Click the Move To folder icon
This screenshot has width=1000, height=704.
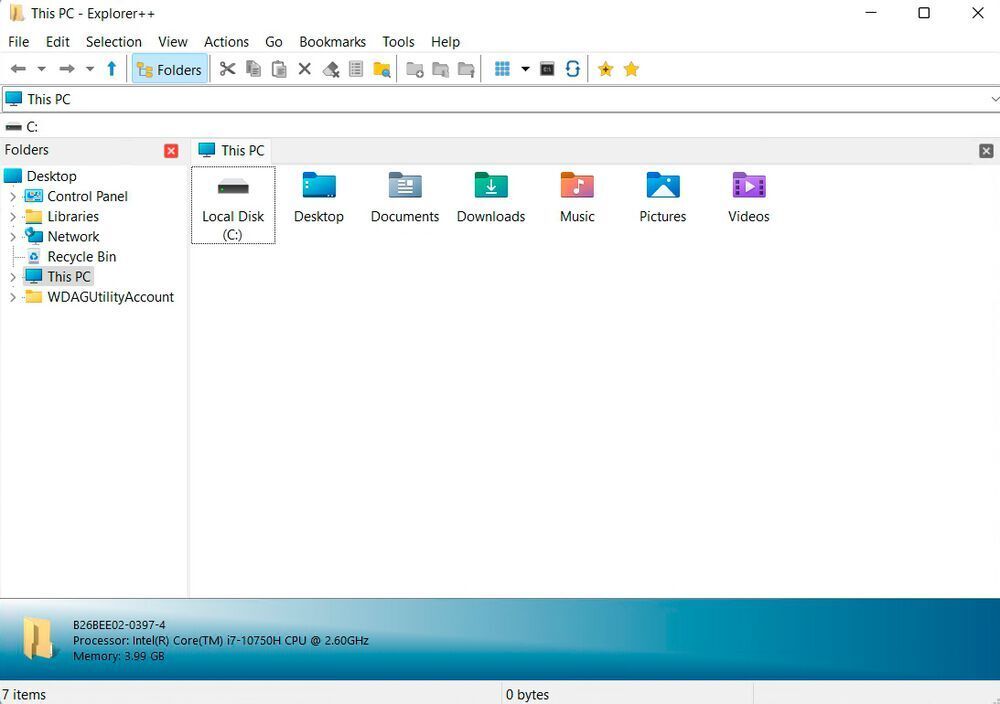pyautogui.click(x=466, y=69)
